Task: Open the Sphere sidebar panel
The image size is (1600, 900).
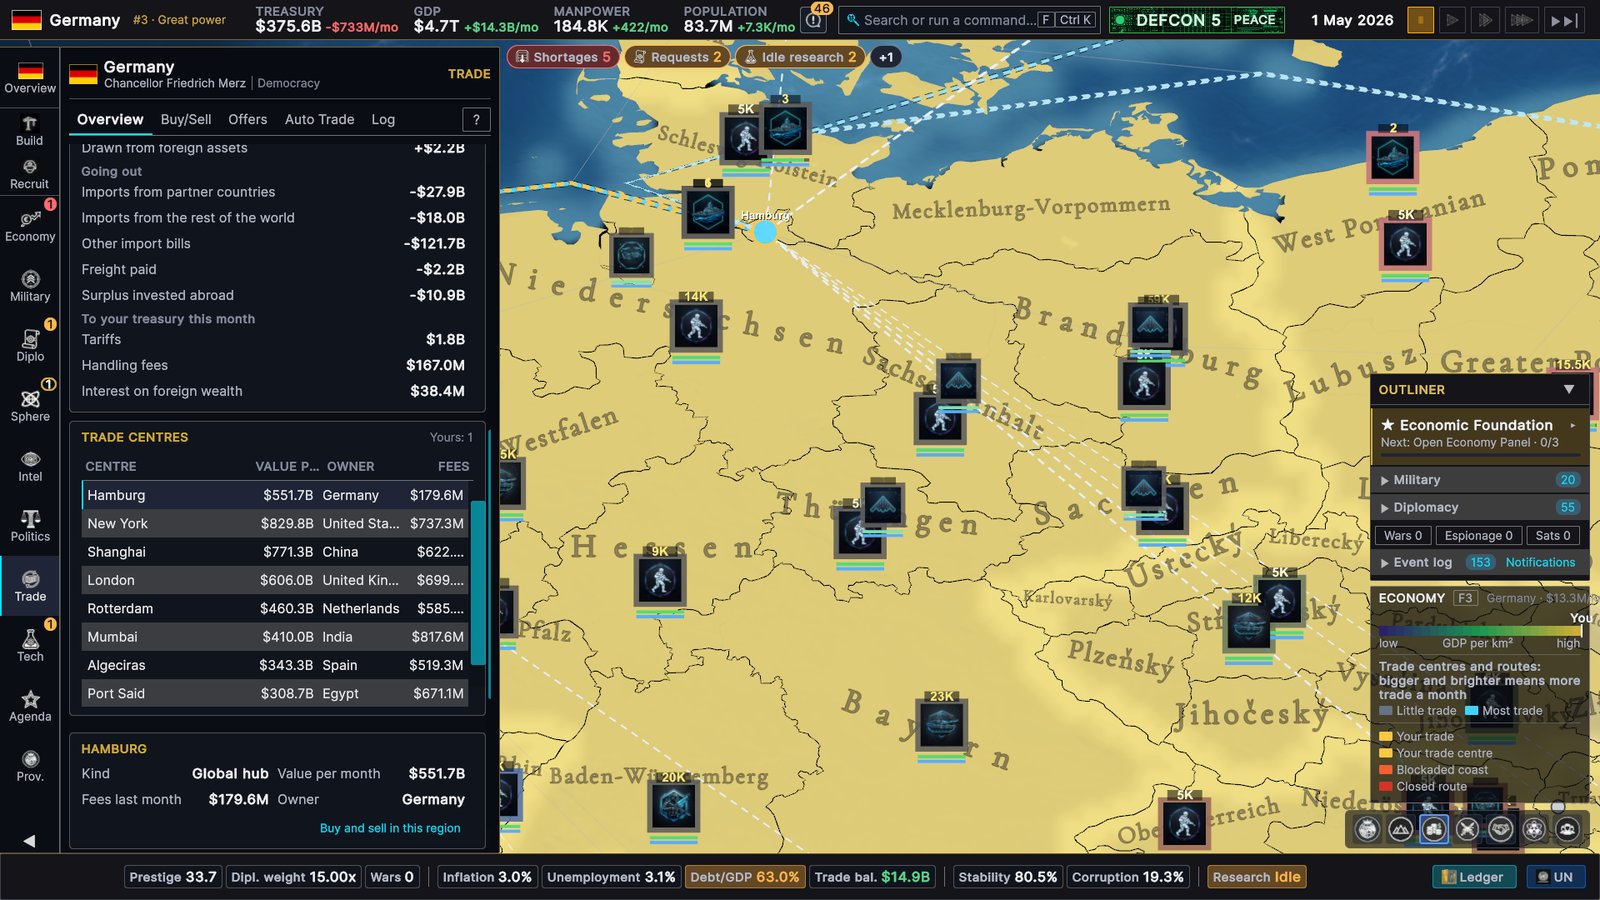Action: coord(30,406)
